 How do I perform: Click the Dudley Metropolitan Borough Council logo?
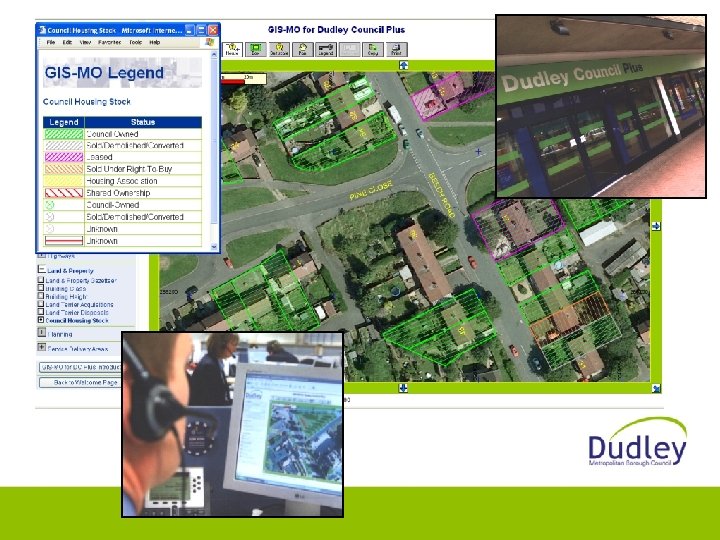click(x=638, y=442)
